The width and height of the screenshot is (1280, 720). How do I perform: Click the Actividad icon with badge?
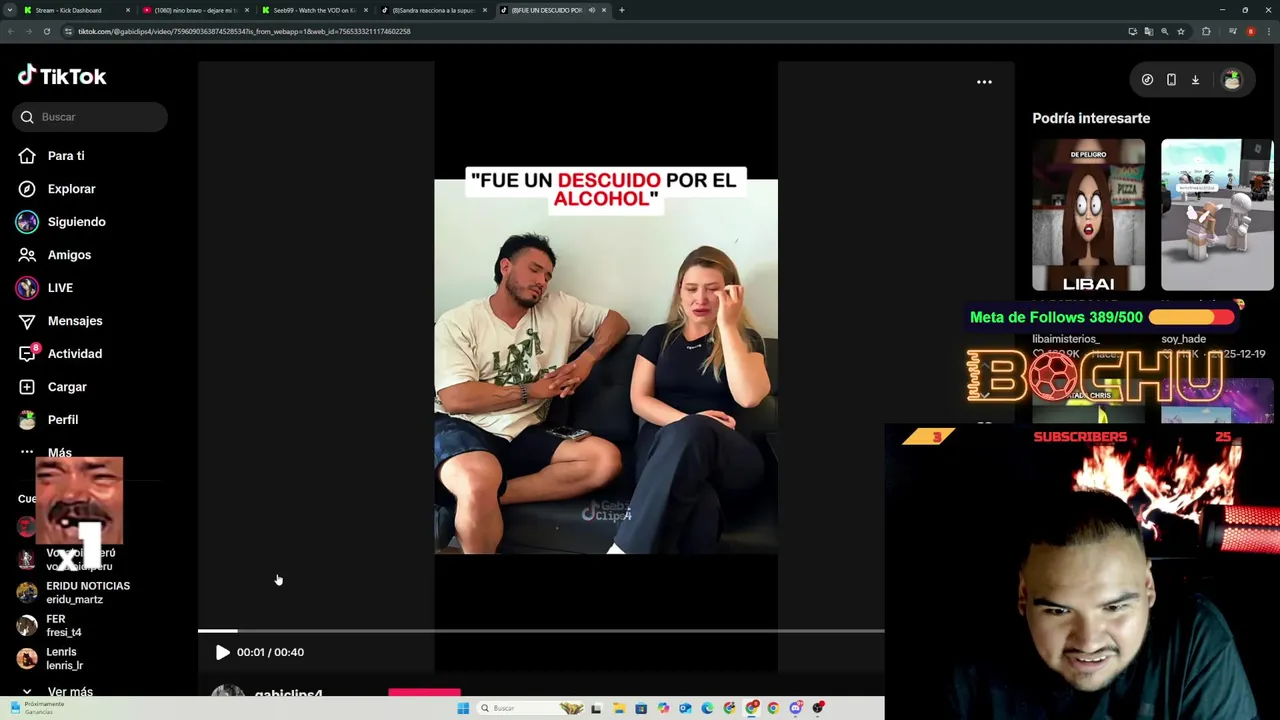(27, 353)
